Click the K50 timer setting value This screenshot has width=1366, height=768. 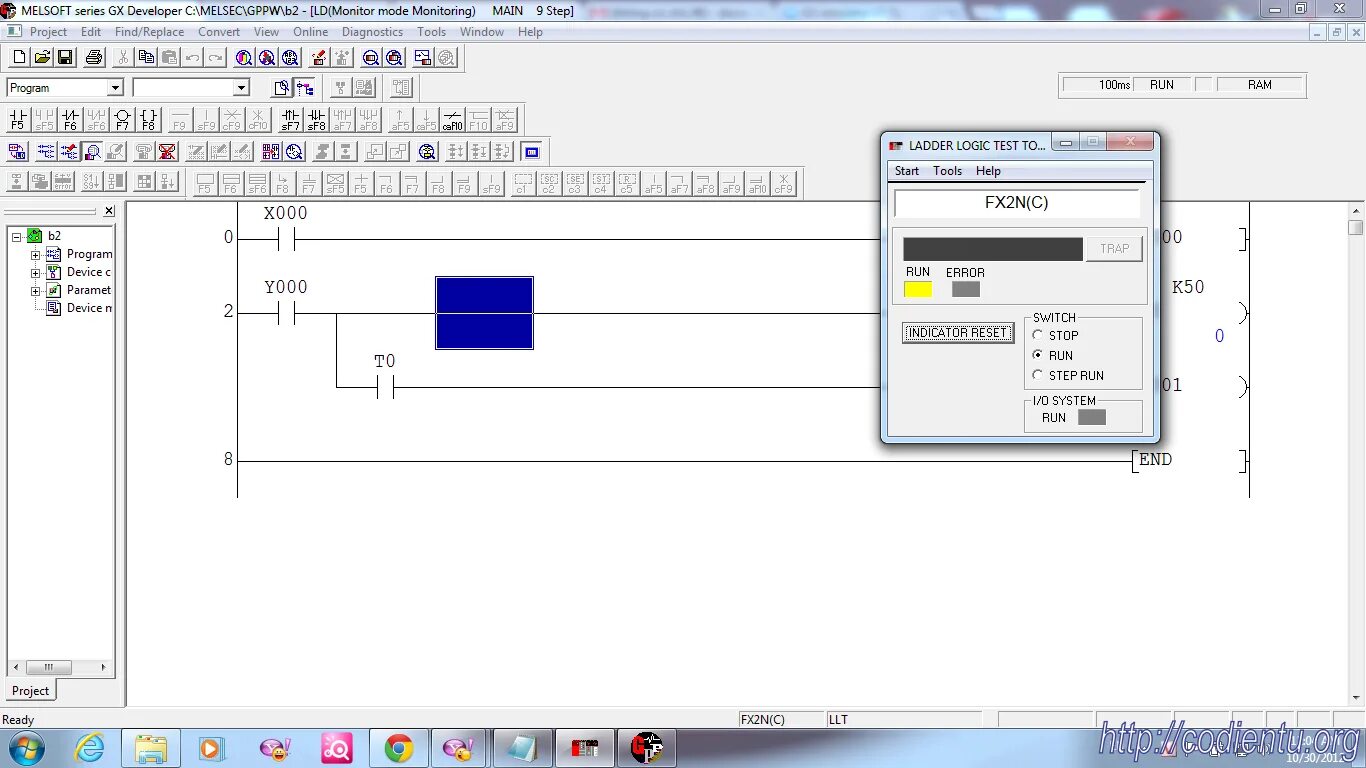point(1188,287)
